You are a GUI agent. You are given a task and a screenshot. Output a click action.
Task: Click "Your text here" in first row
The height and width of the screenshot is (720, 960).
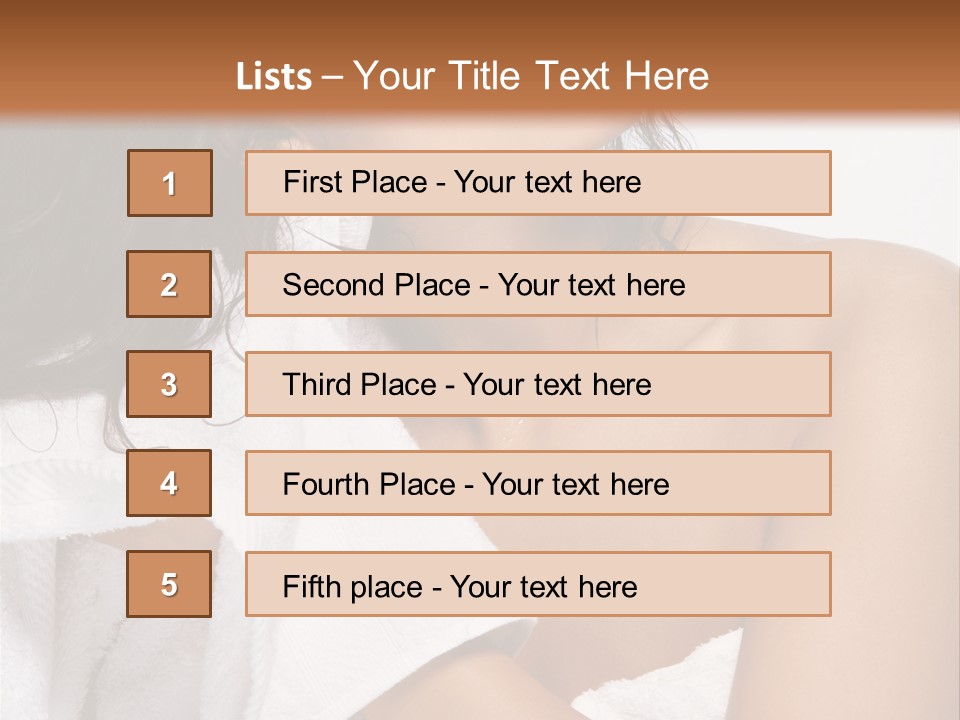click(547, 182)
